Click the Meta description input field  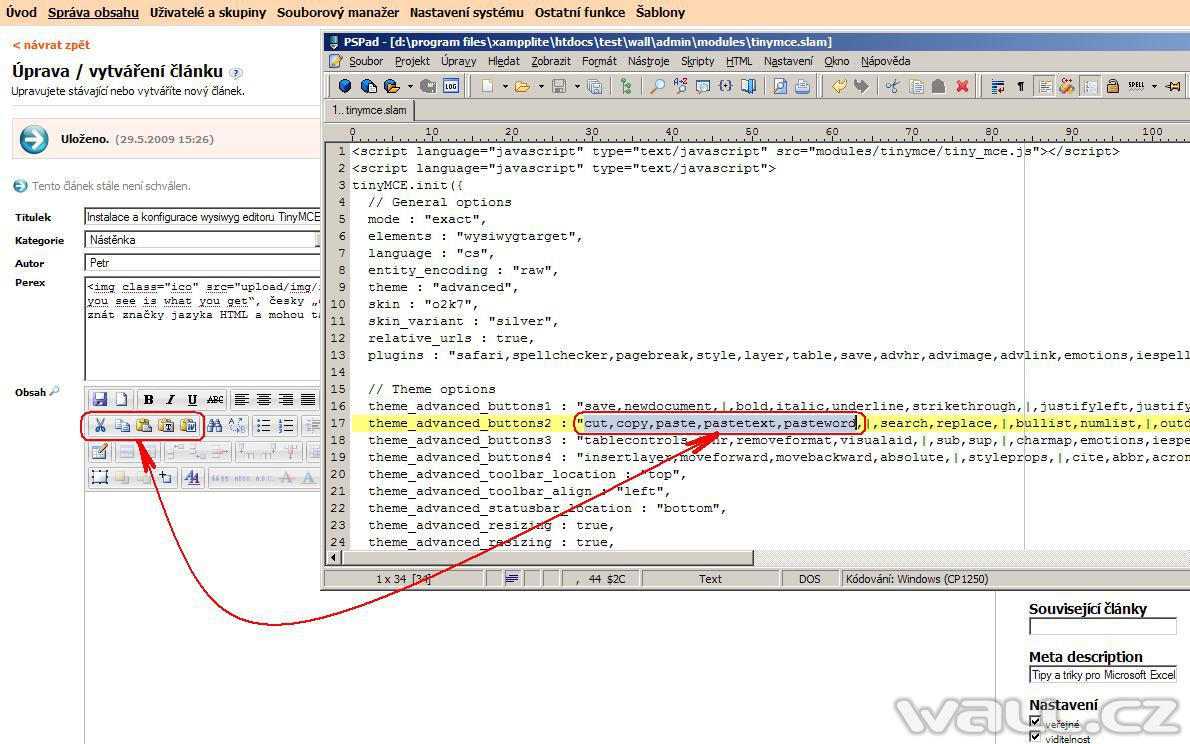pos(1103,675)
